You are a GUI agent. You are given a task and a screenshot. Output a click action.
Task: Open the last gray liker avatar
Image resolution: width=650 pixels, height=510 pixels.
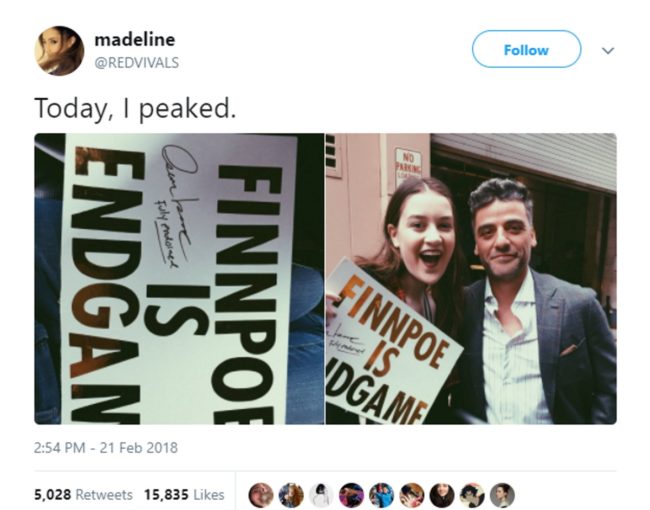pyautogui.click(x=502, y=495)
